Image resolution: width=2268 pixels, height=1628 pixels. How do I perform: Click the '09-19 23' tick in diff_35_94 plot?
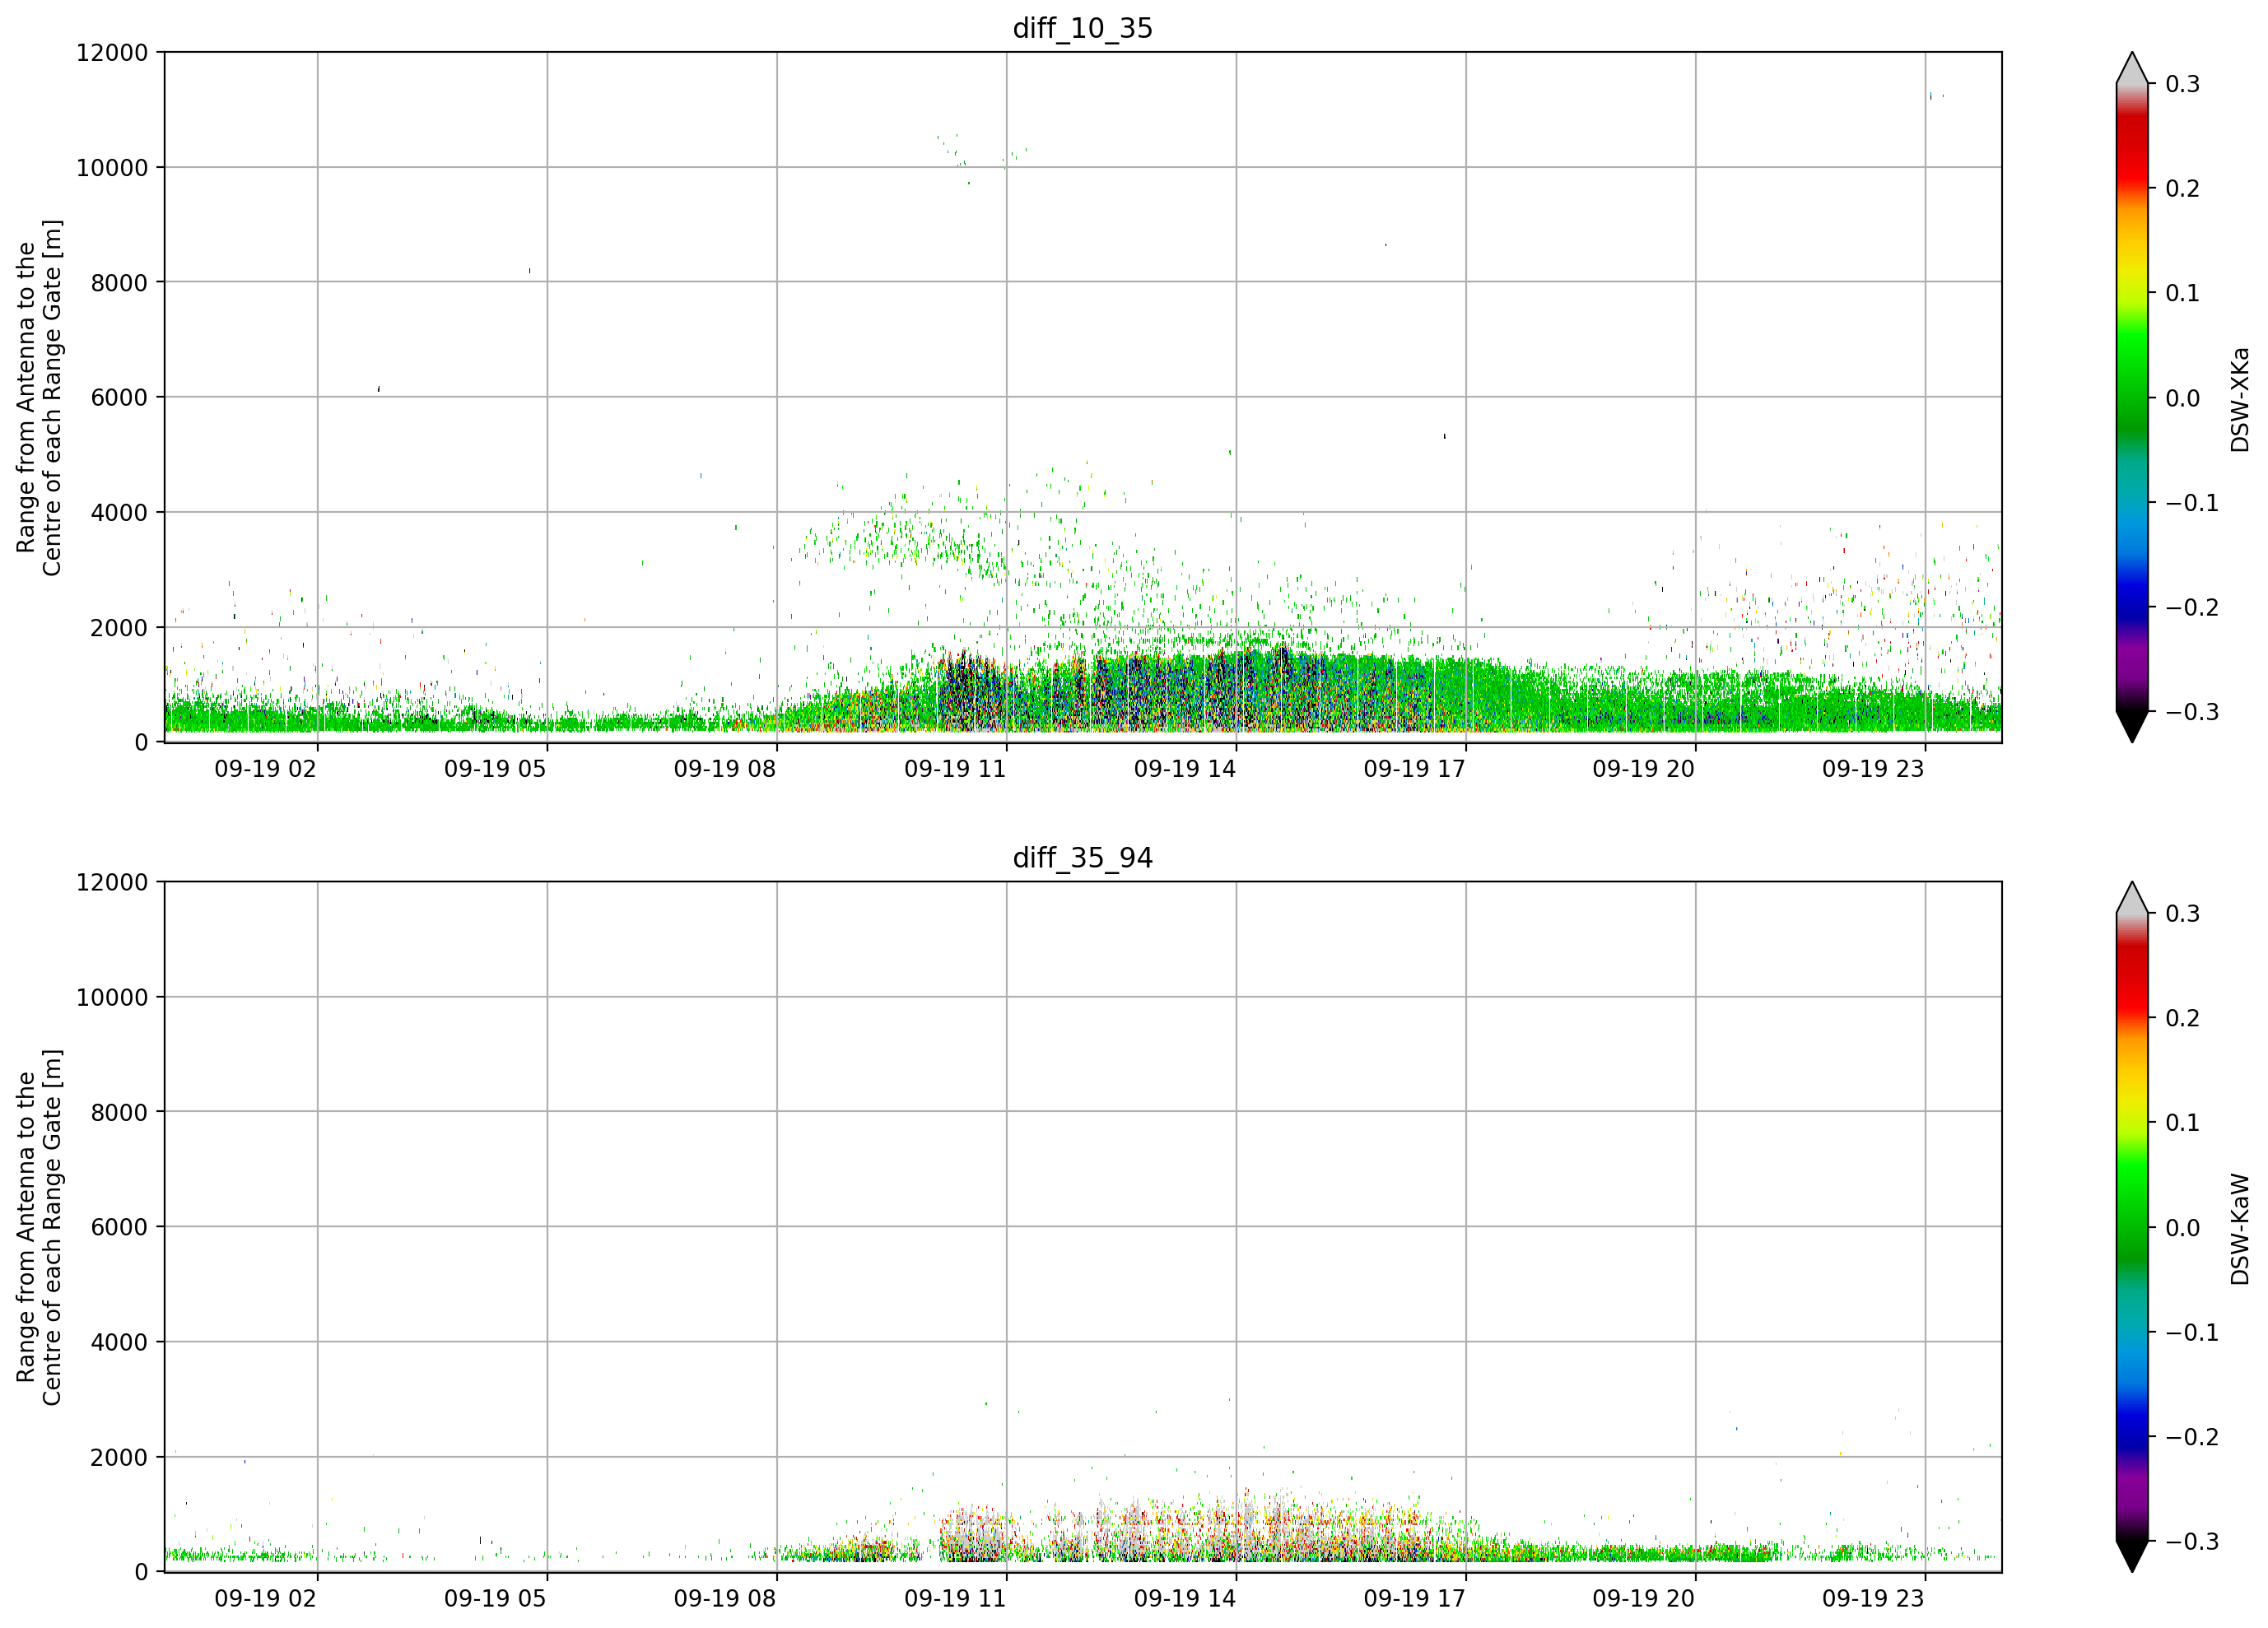coord(1873,1598)
